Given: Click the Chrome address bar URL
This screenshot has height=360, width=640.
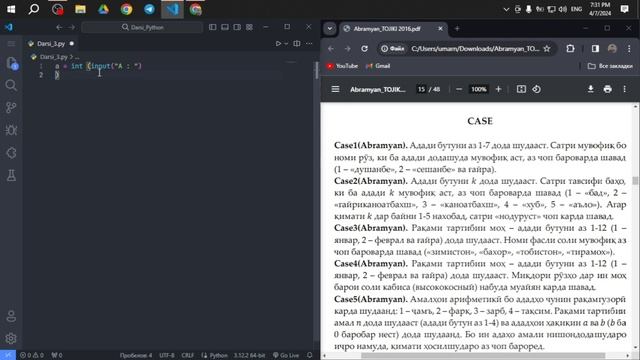Looking at the screenshot, I should pos(475,49).
